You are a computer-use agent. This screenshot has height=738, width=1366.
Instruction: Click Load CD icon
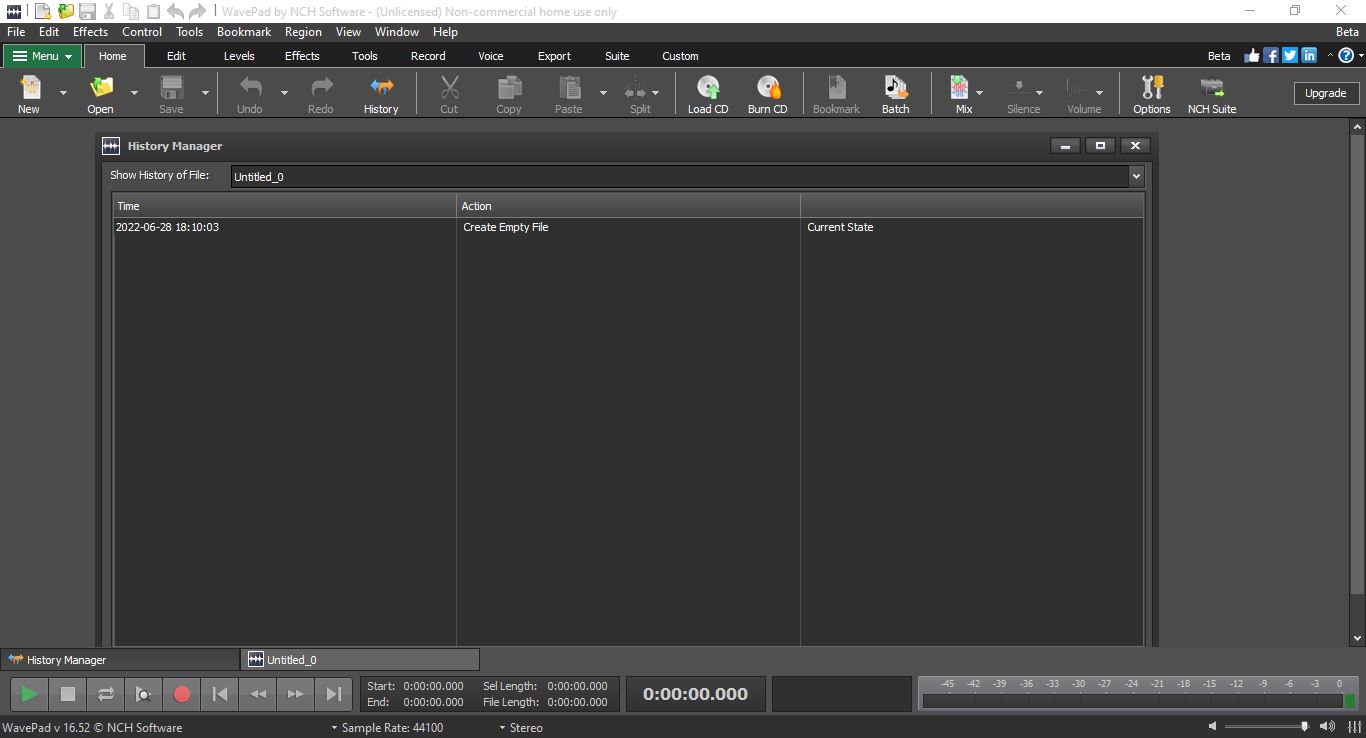[708, 94]
